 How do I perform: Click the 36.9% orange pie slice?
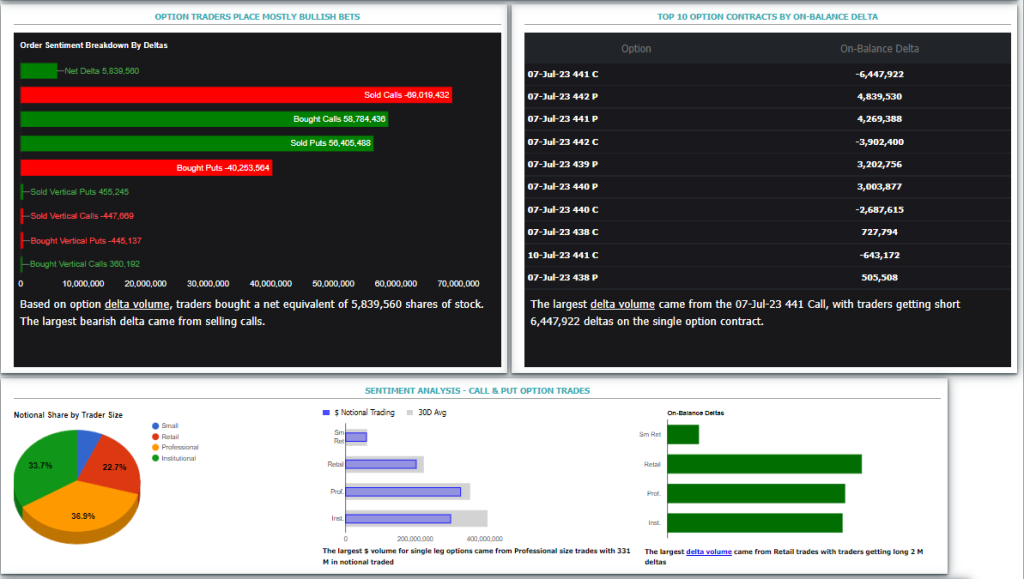point(82,512)
